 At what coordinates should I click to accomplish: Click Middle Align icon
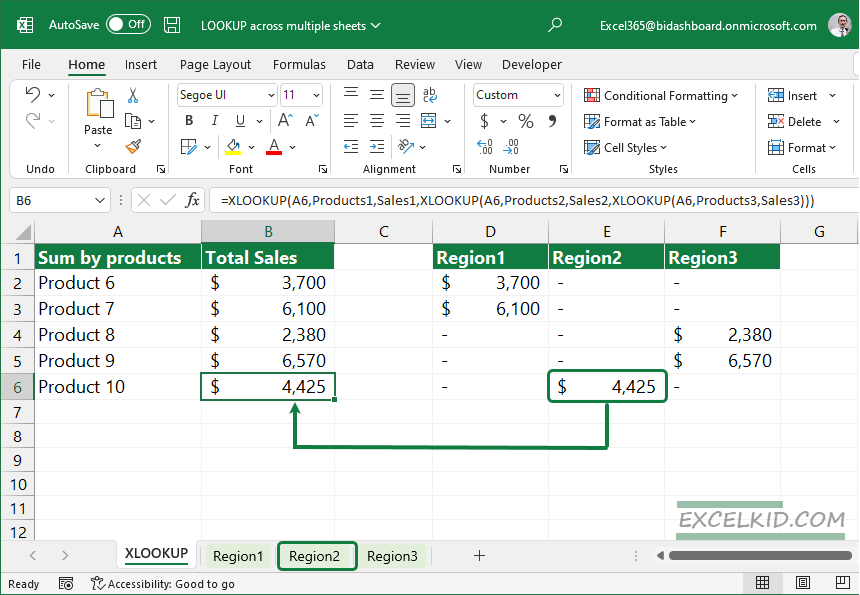pyautogui.click(x=377, y=95)
